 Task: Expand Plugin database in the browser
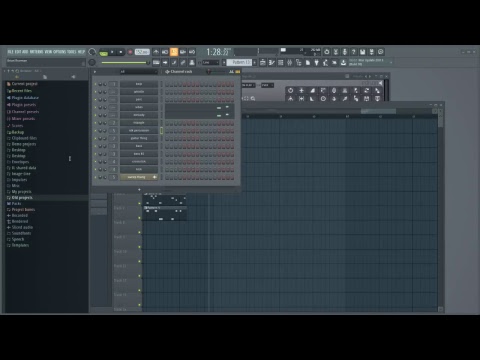(23, 98)
